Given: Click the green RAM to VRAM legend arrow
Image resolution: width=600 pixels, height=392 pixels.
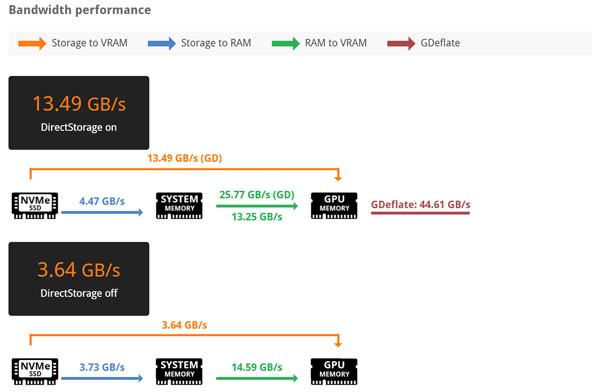Looking at the screenshot, I should (285, 43).
